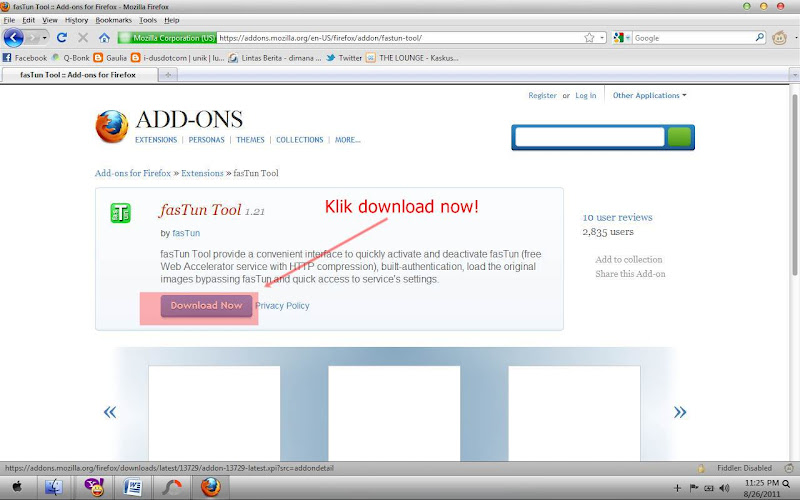Open the History menu
Image resolution: width=800 pixels, height=500 pixels.
[x=77, y=20]
